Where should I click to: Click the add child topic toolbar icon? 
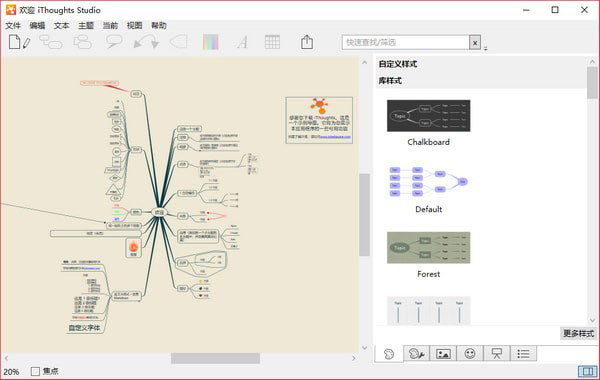click(x=83, y=42)
